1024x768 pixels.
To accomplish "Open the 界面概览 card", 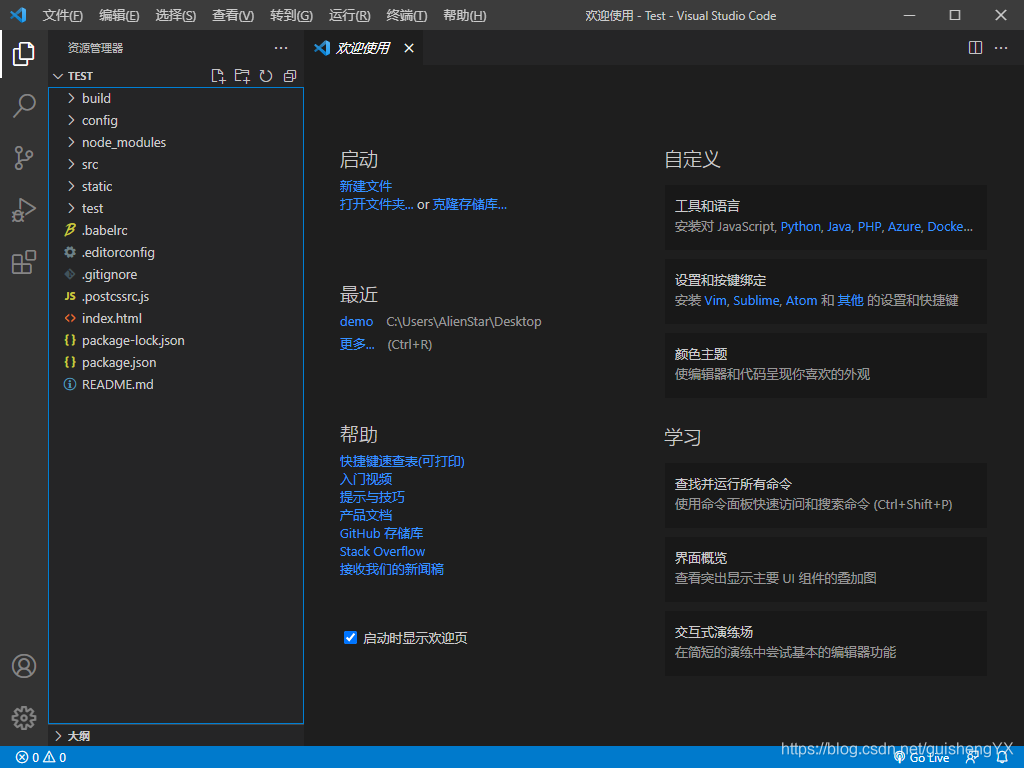I will point(825,569).
